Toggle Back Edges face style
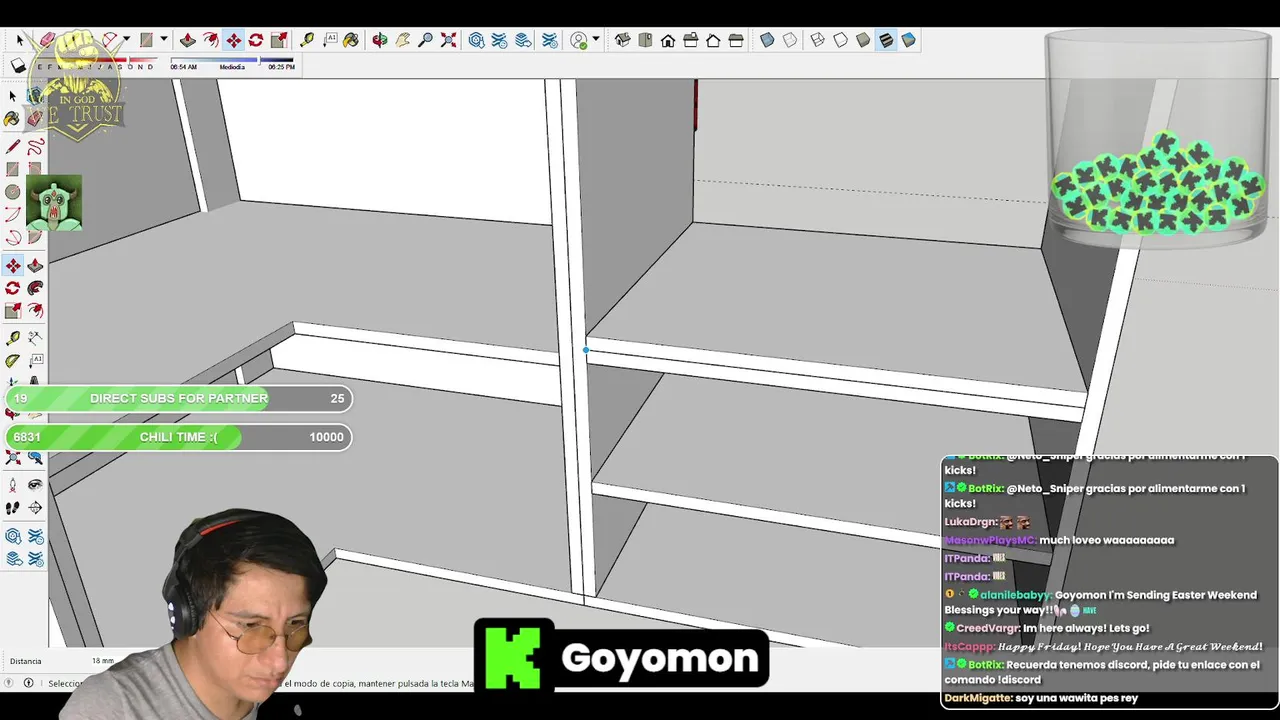1280x720 pixels. click(790, 40)
